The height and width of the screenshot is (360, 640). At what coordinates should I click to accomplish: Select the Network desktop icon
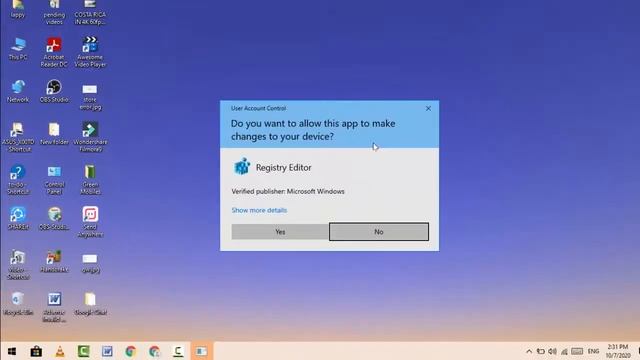(18, 91)
